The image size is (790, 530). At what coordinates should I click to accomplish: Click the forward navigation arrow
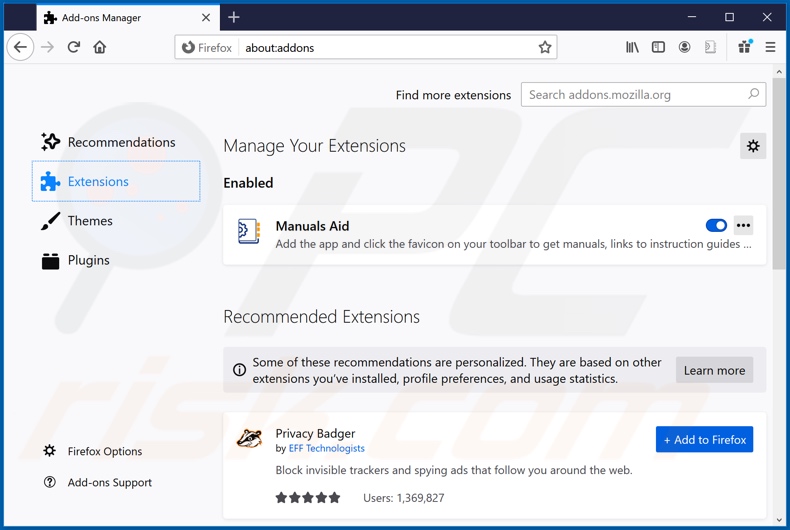(47, 47)
